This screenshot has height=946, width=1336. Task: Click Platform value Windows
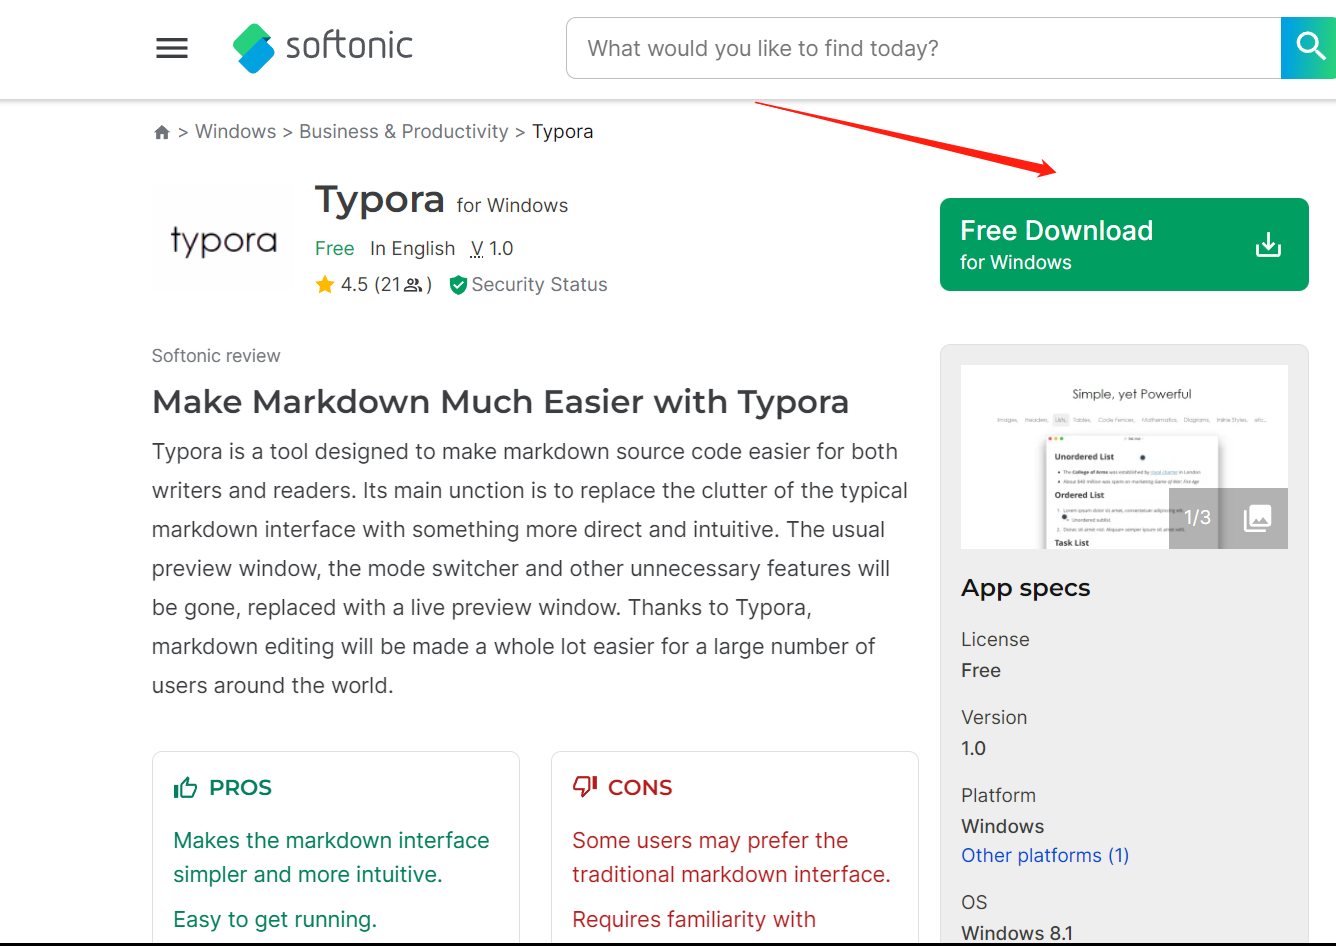(x=1002, y=826)
